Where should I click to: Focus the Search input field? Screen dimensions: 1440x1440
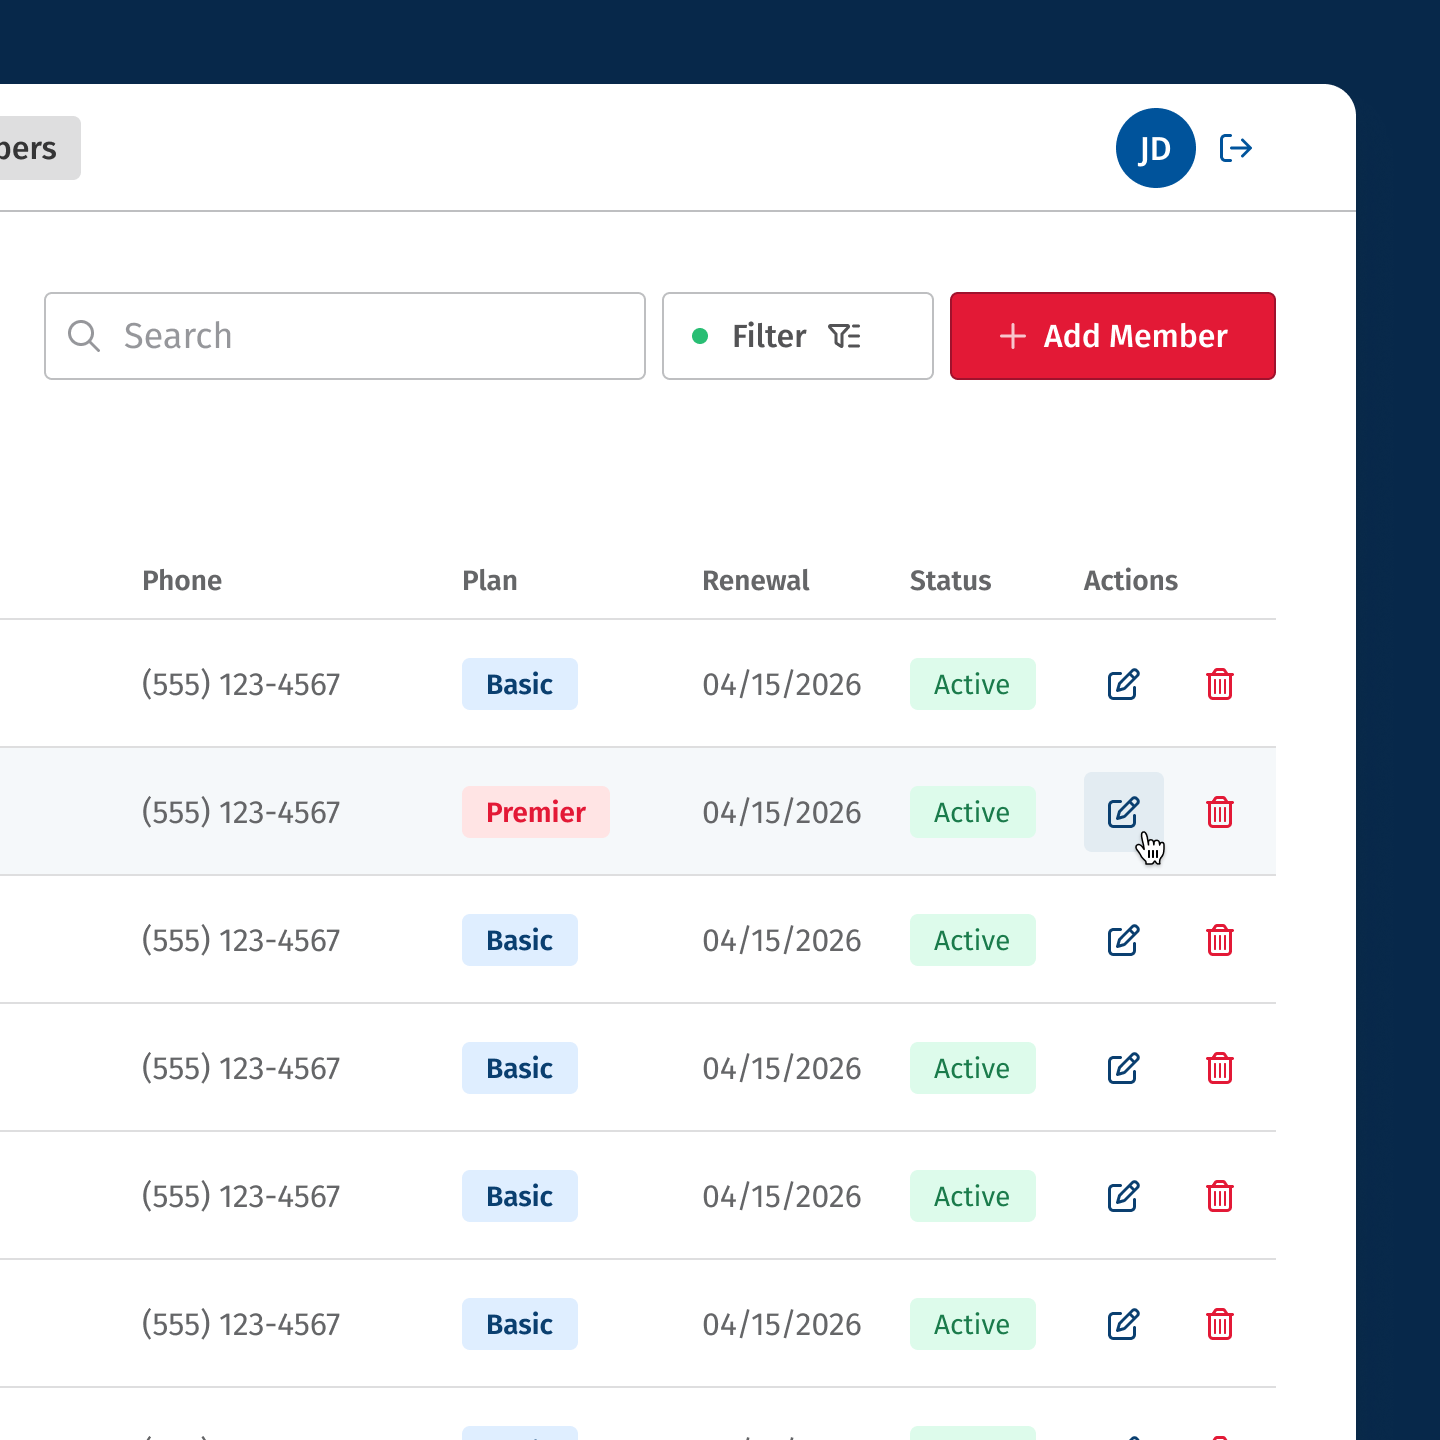click(345, 336)
